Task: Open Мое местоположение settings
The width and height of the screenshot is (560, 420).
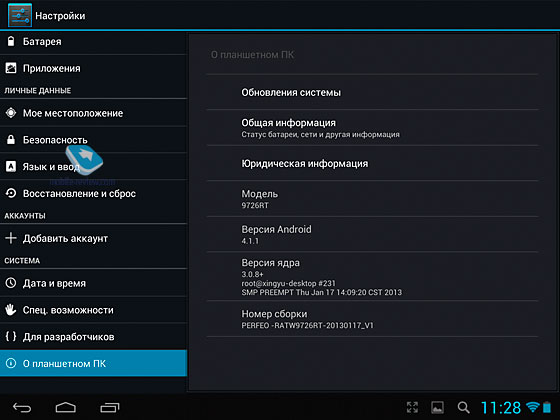Action: coord(94,113)
